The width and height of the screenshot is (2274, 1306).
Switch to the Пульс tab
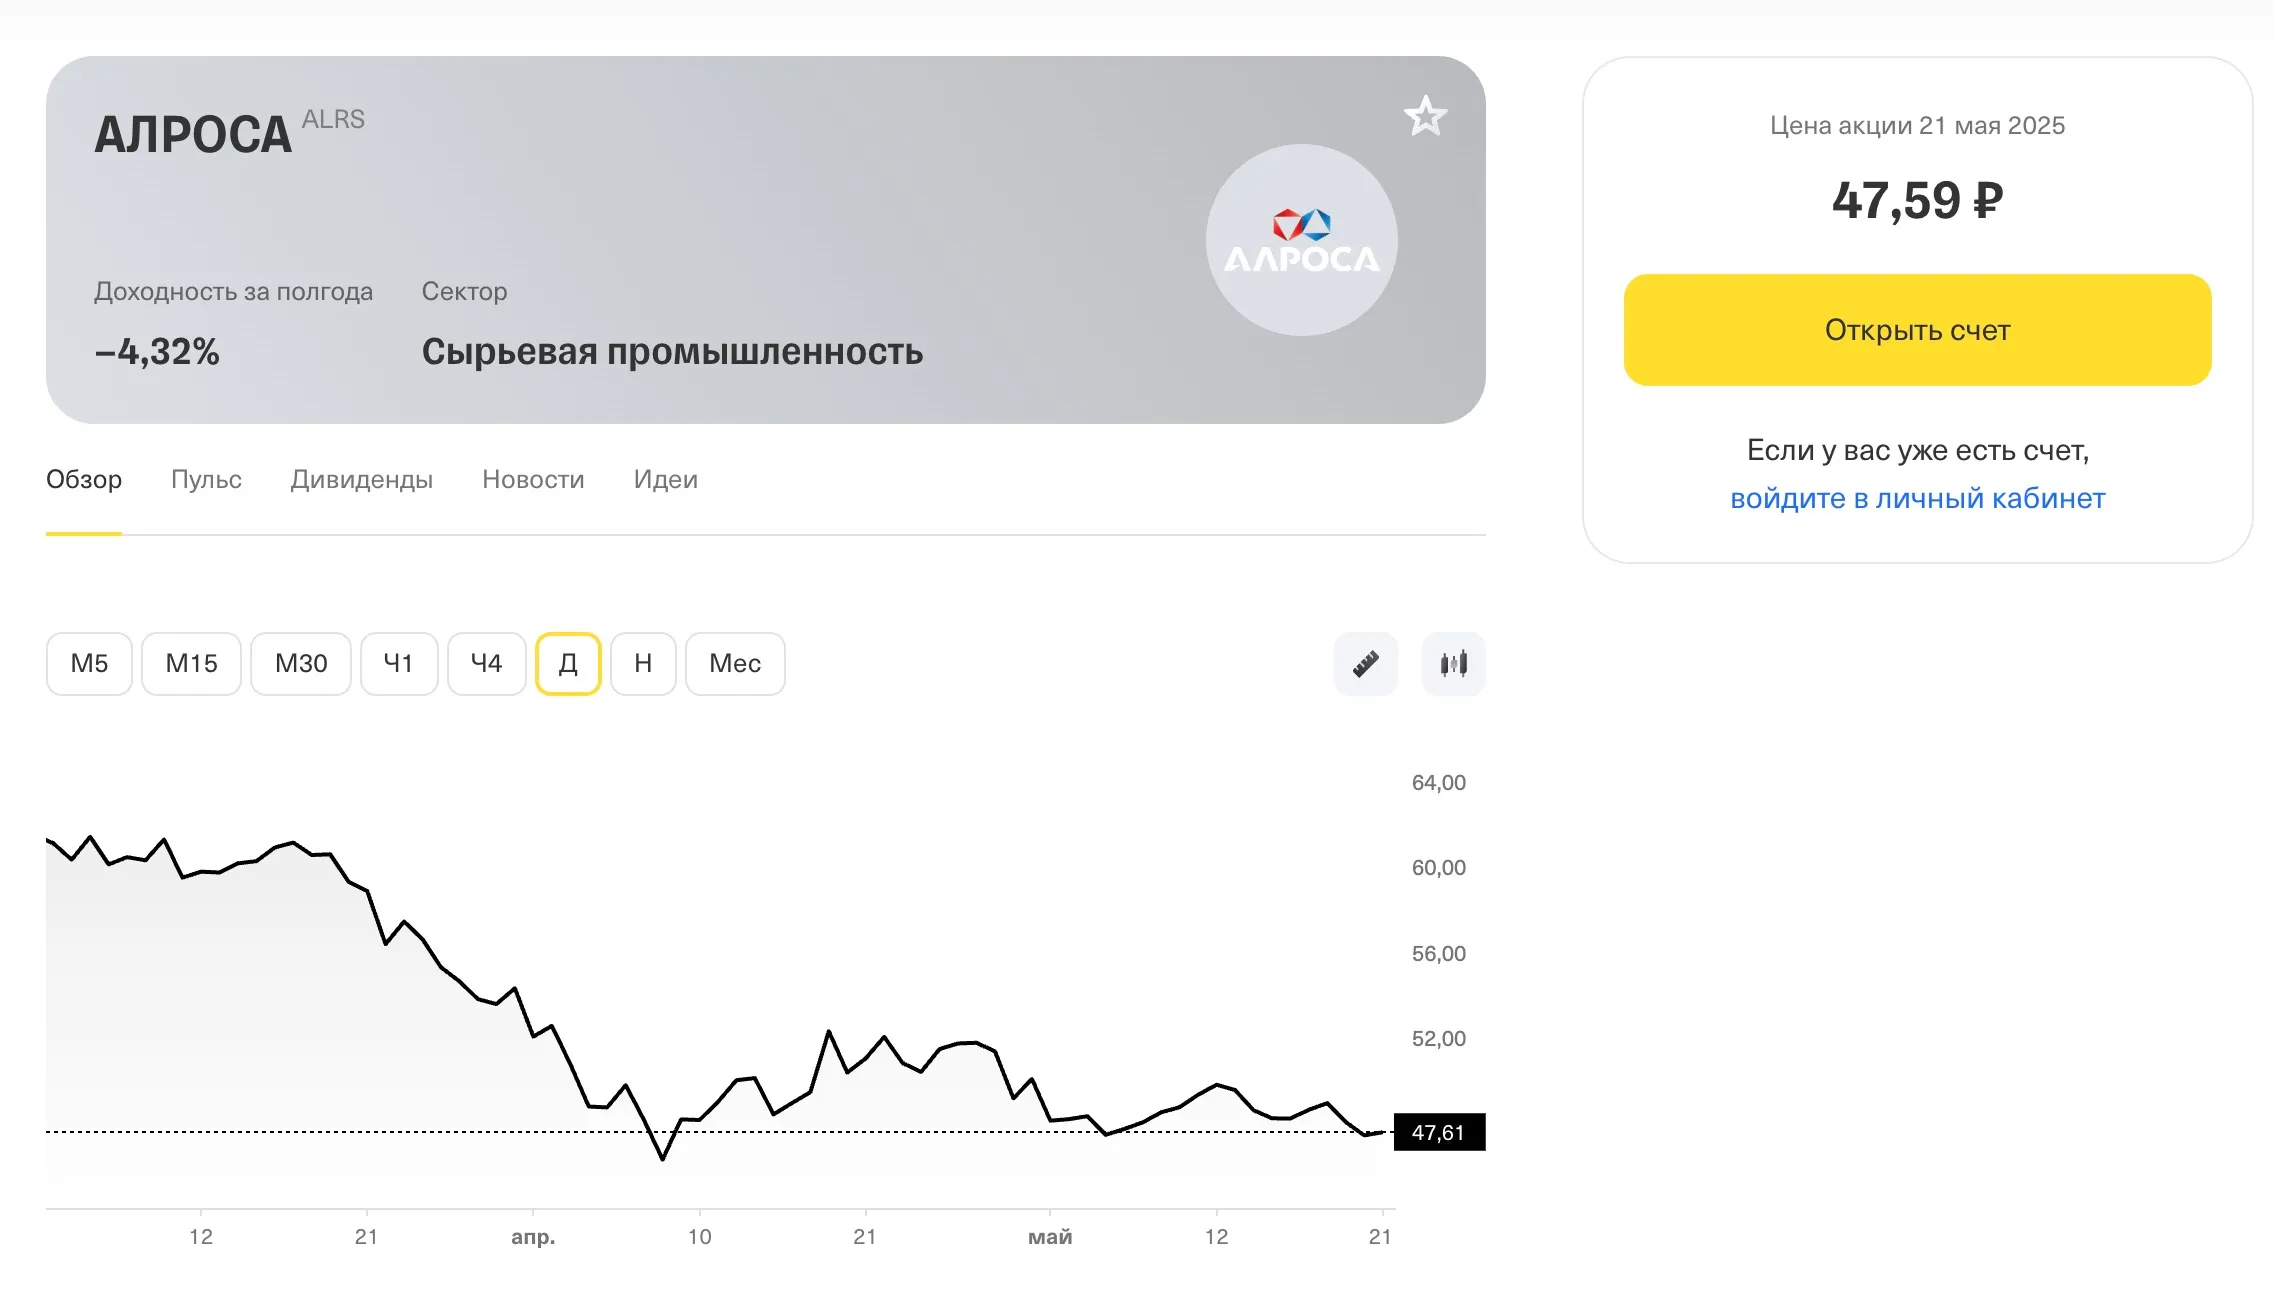tap(206, 480)
